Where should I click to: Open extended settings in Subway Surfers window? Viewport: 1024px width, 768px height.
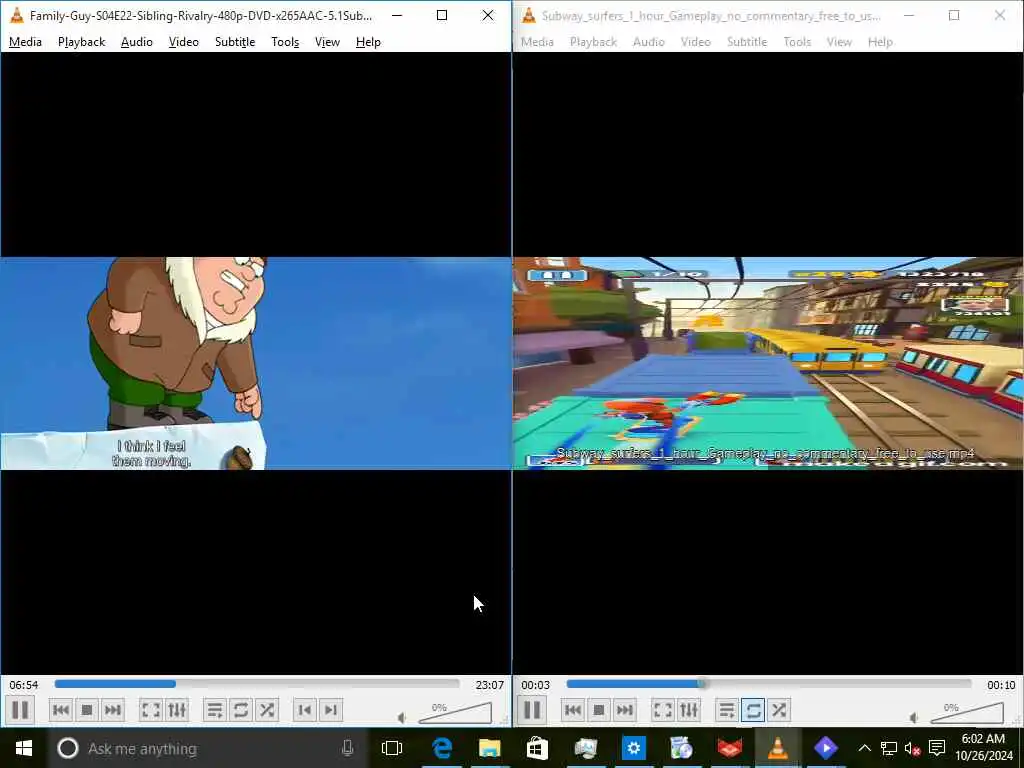pos(689,710)
